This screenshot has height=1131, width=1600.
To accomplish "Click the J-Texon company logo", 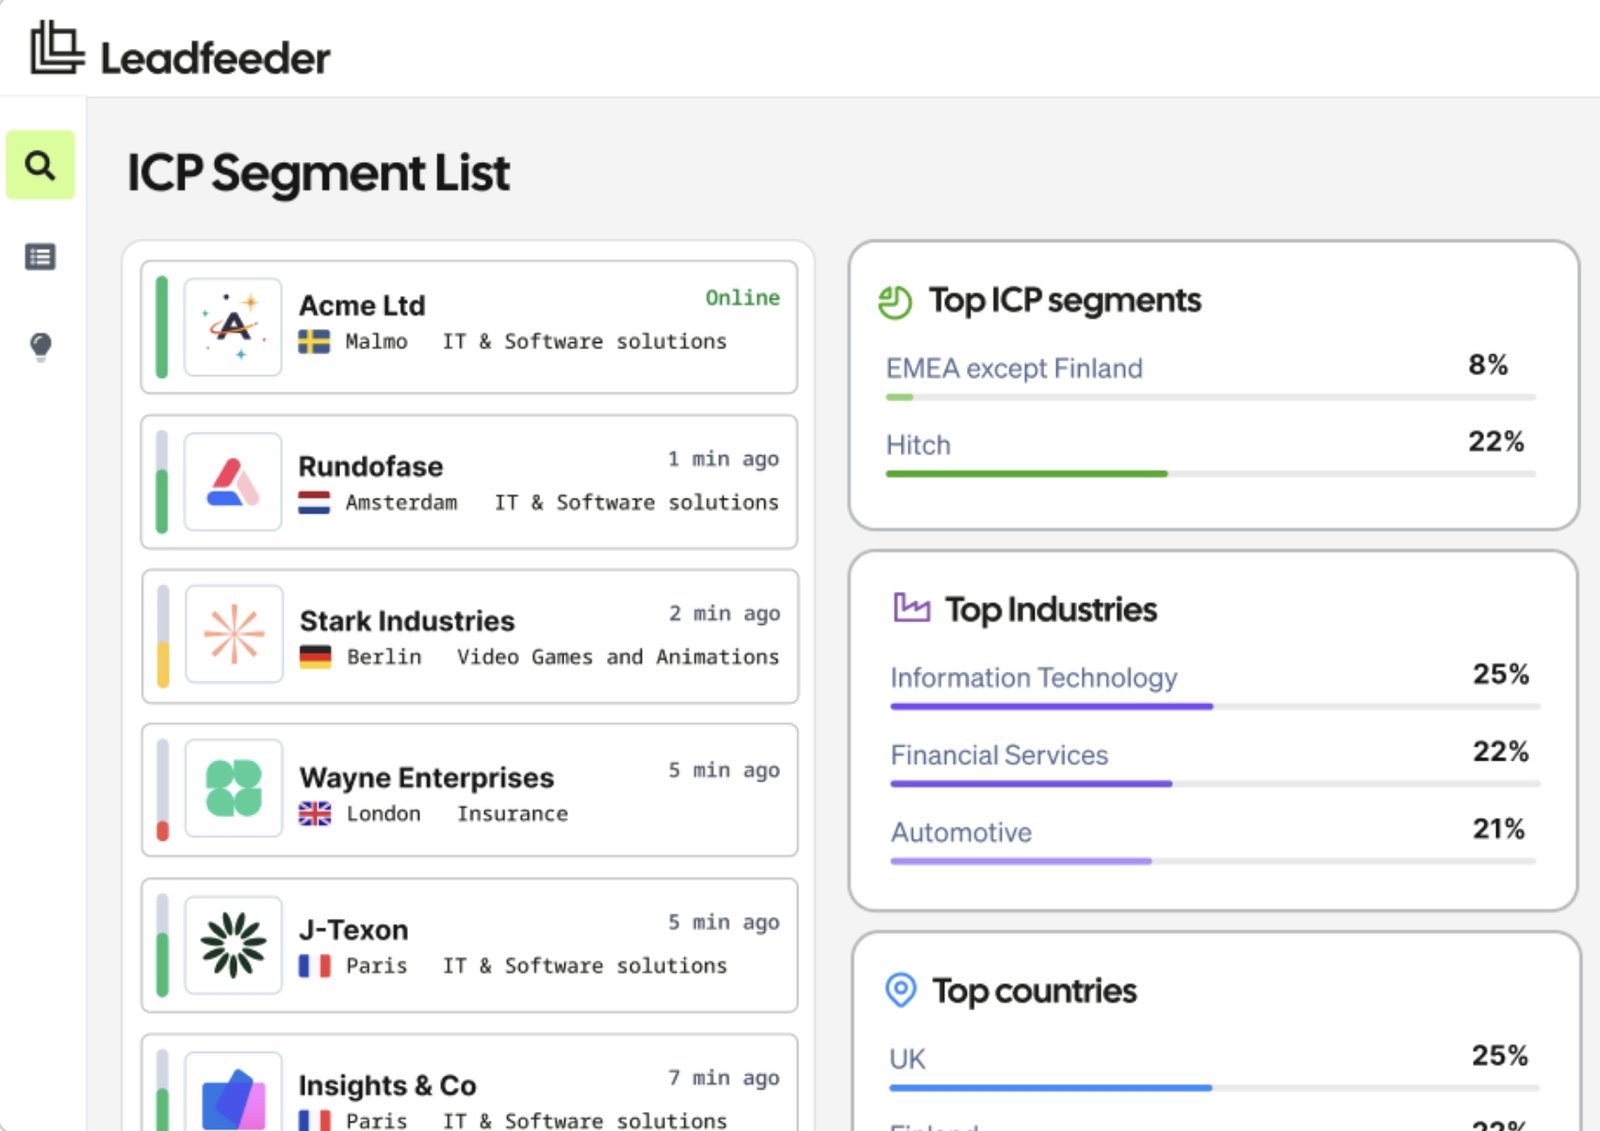I will (233, 944).
